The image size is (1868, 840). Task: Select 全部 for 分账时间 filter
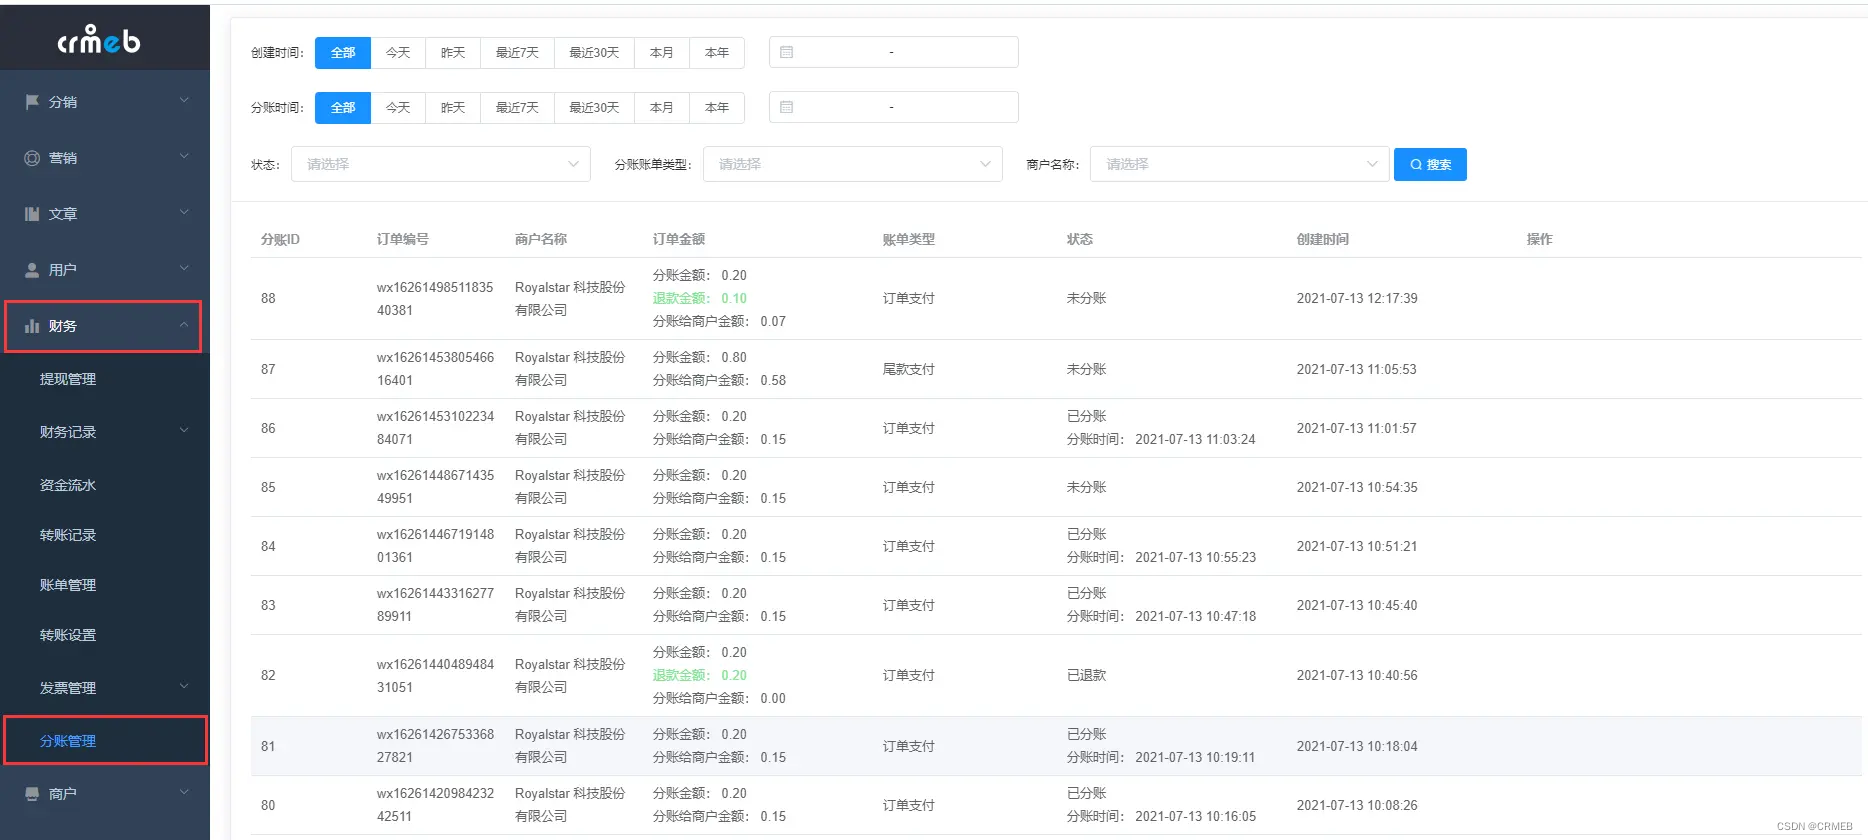click(x=343, y=107)
